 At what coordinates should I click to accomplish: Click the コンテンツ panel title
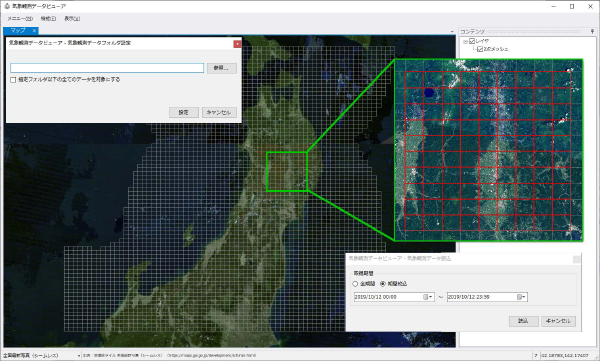tap(472, 31)
